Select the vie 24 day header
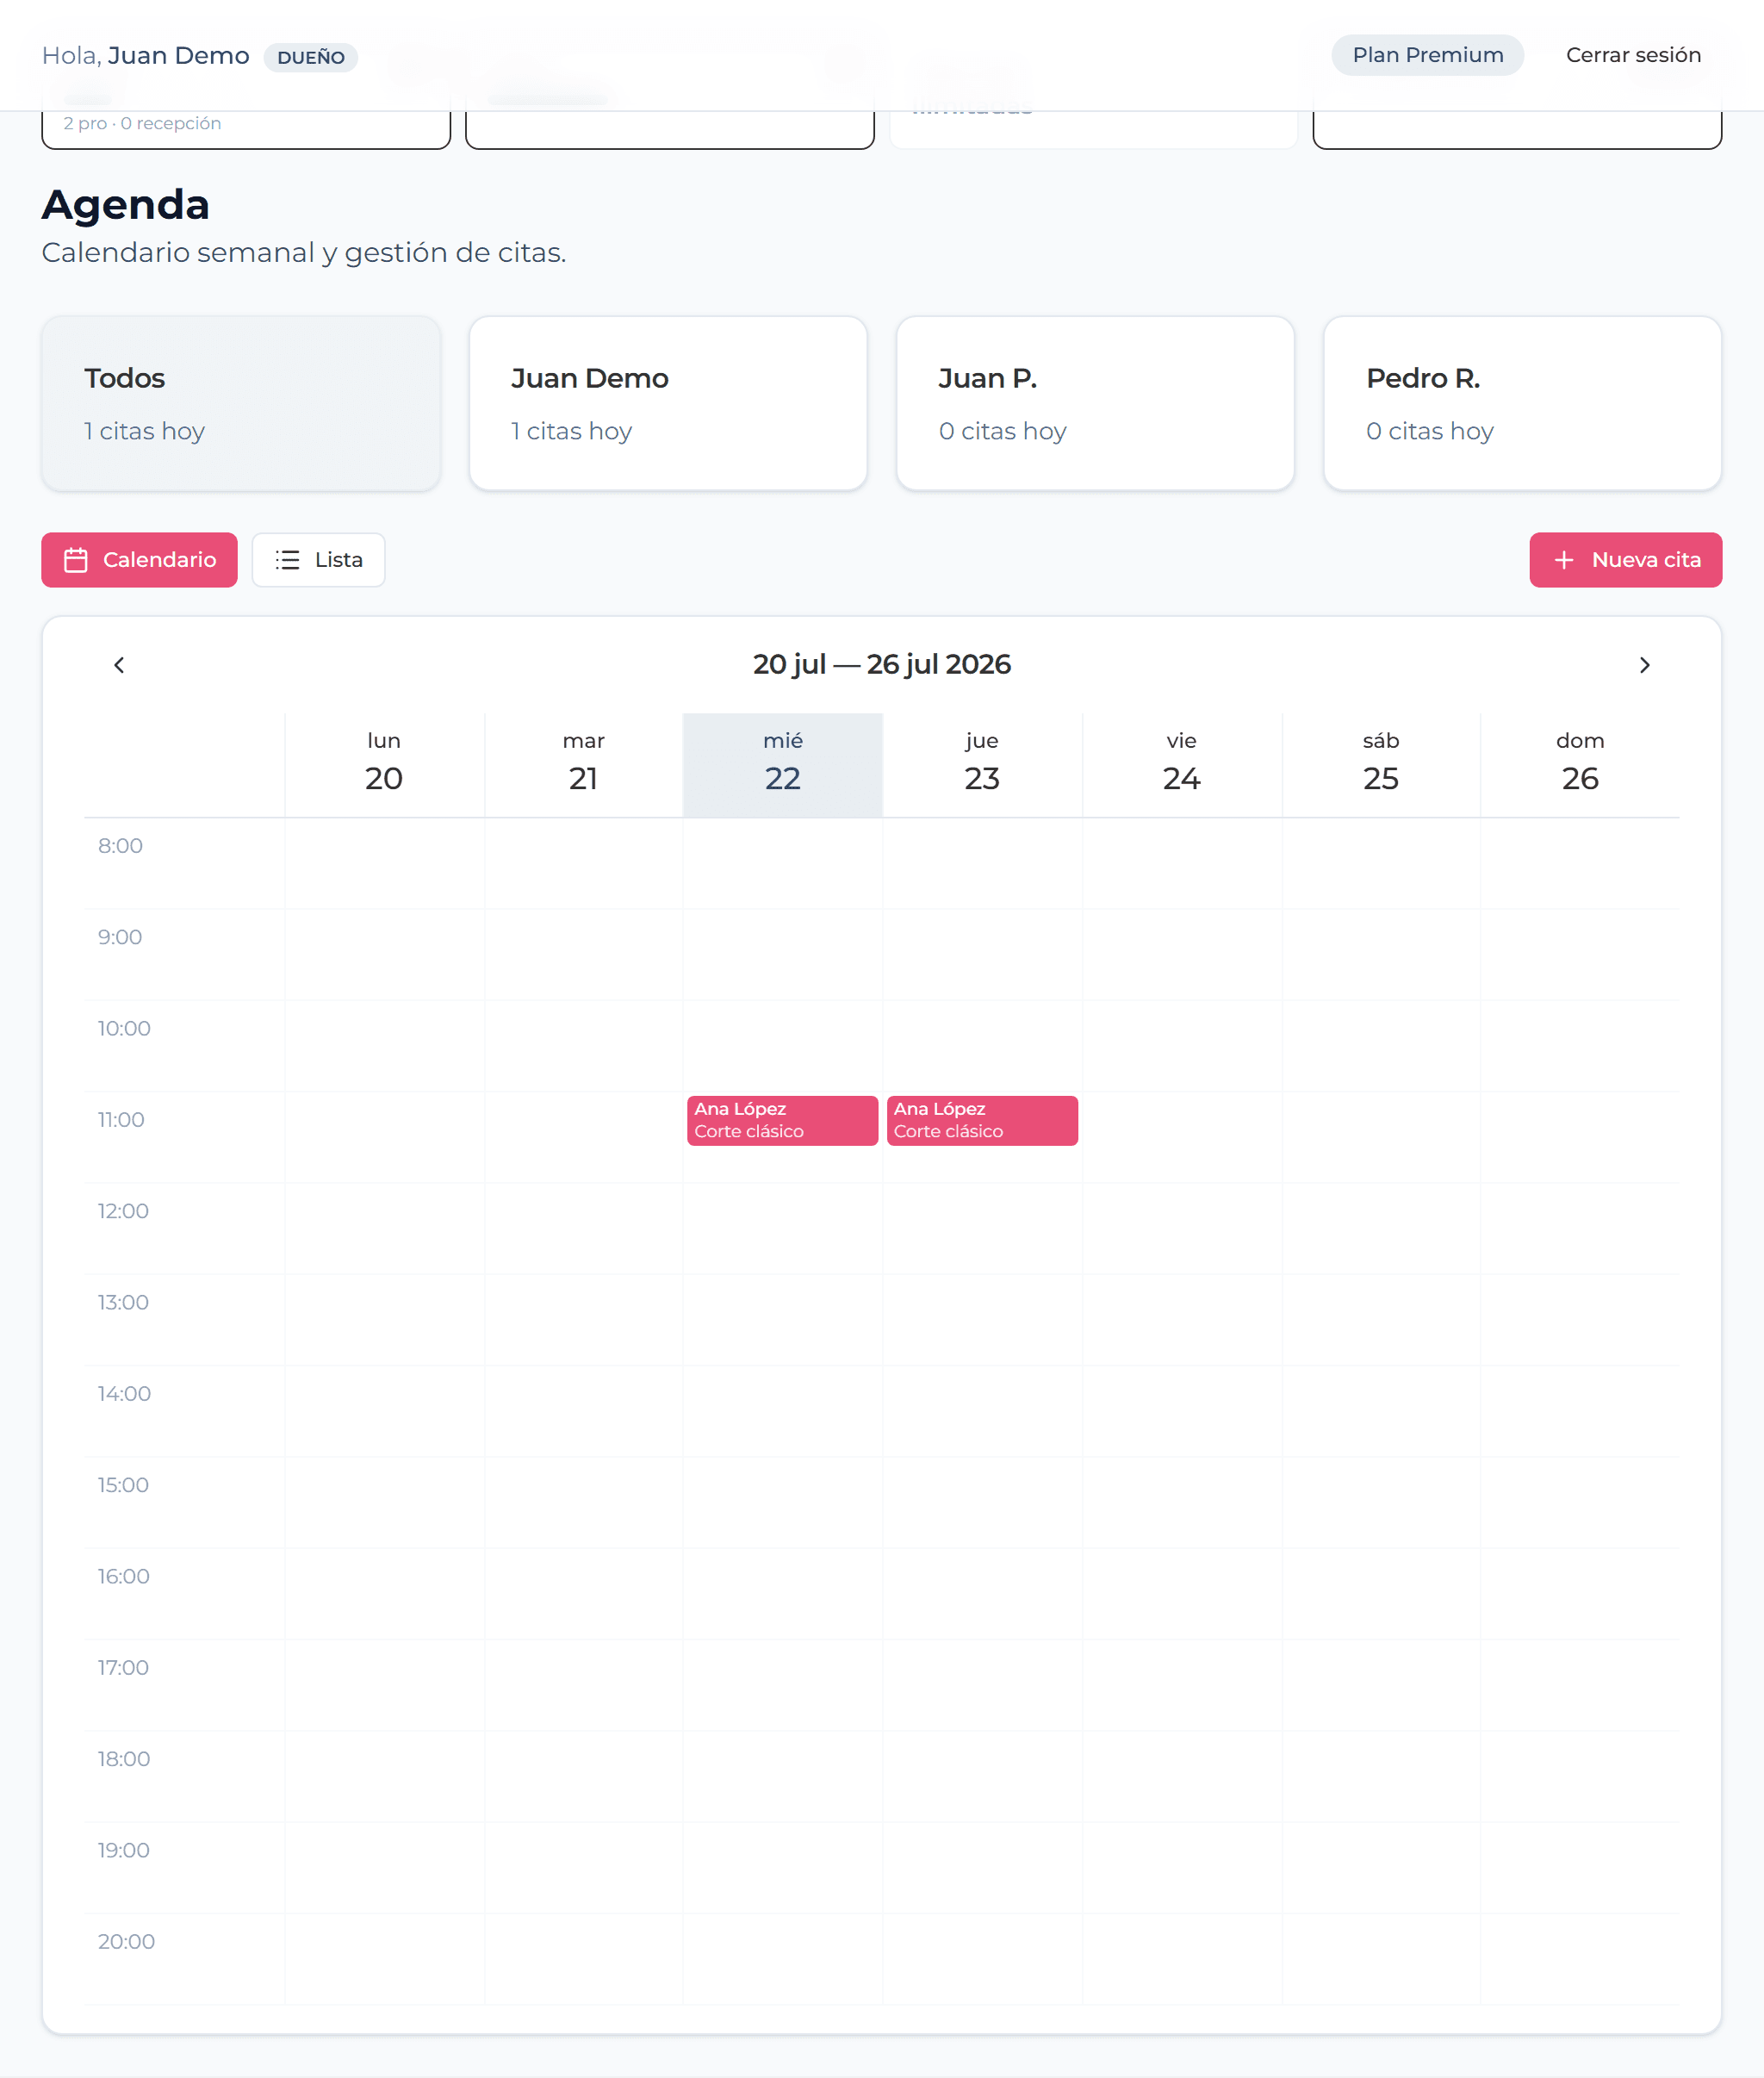 (1181, 765)
